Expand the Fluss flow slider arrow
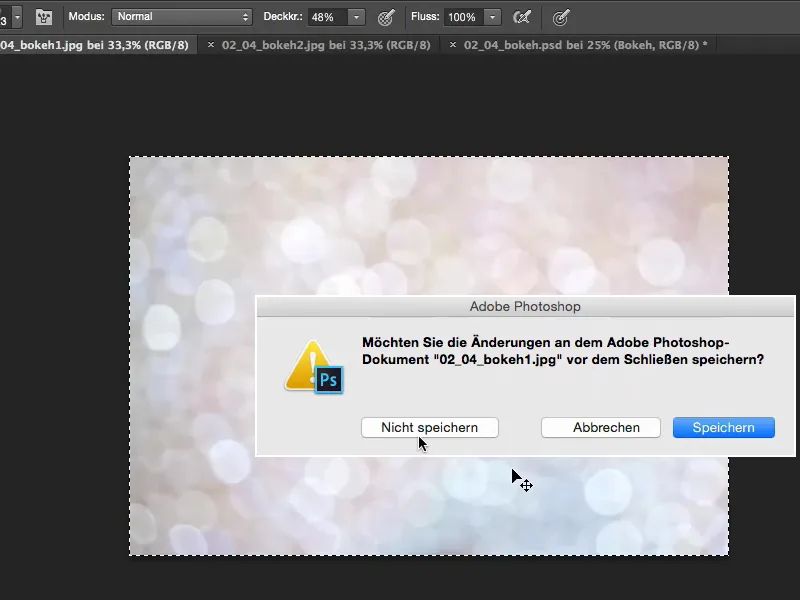800x600 pixels. click(492, 17)
